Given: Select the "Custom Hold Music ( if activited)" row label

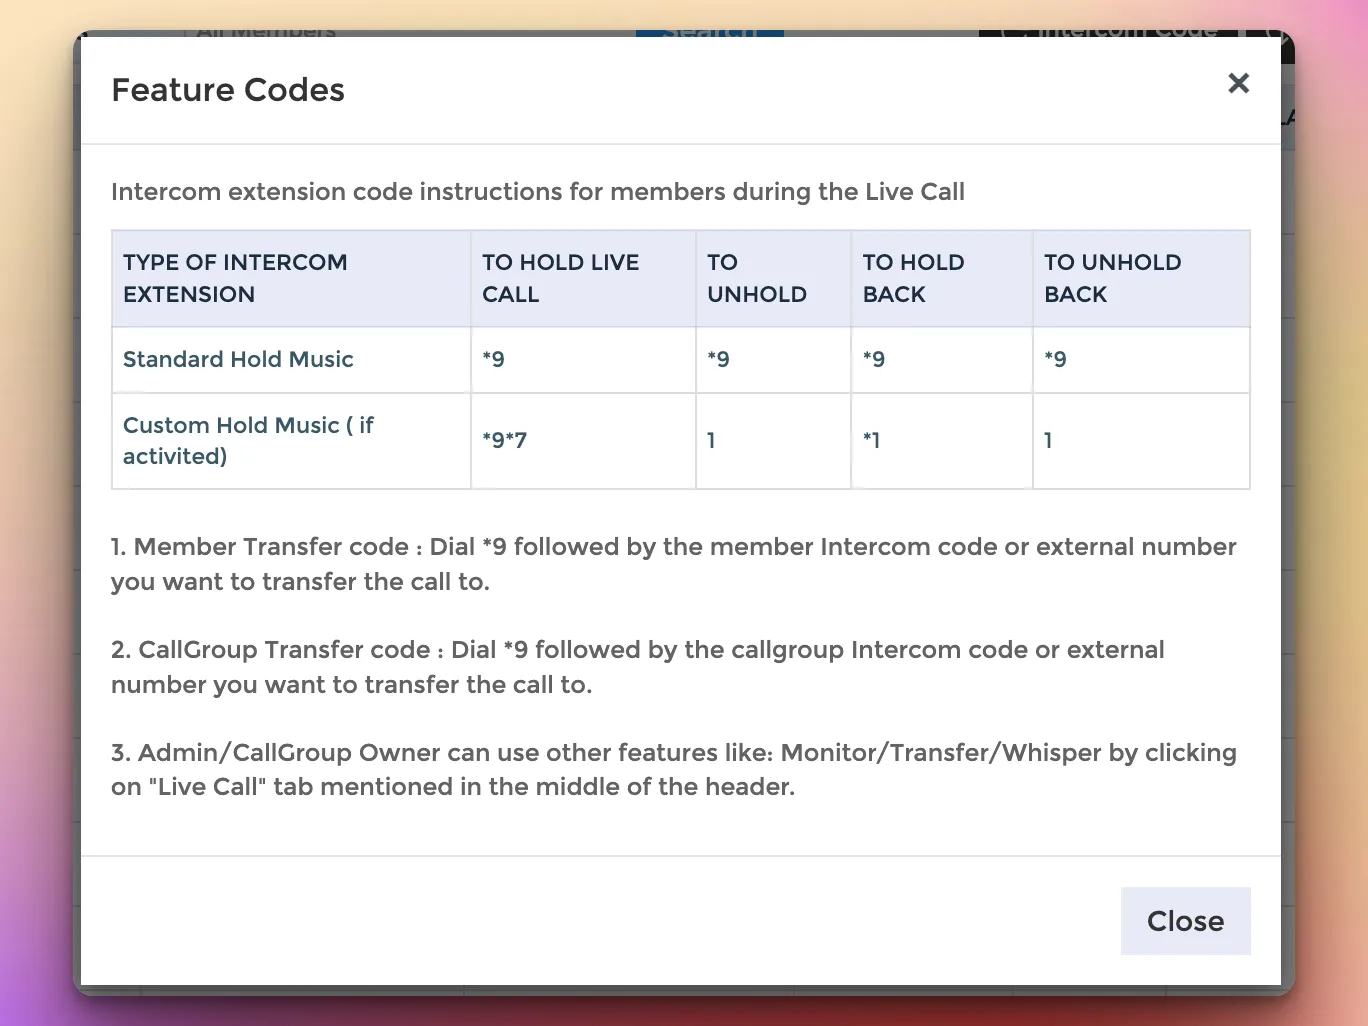Looking at the screenshot, I should [x=248, y=441].
